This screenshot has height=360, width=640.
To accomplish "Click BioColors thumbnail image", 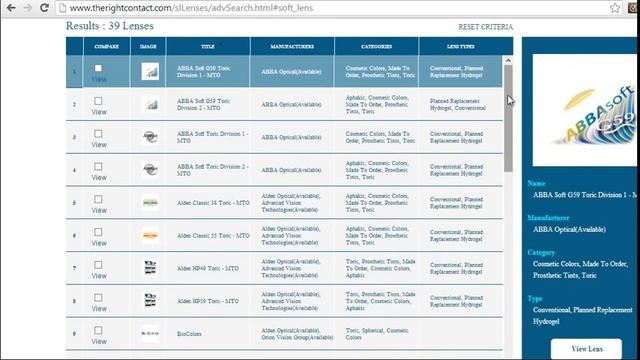I will [150, 333].
